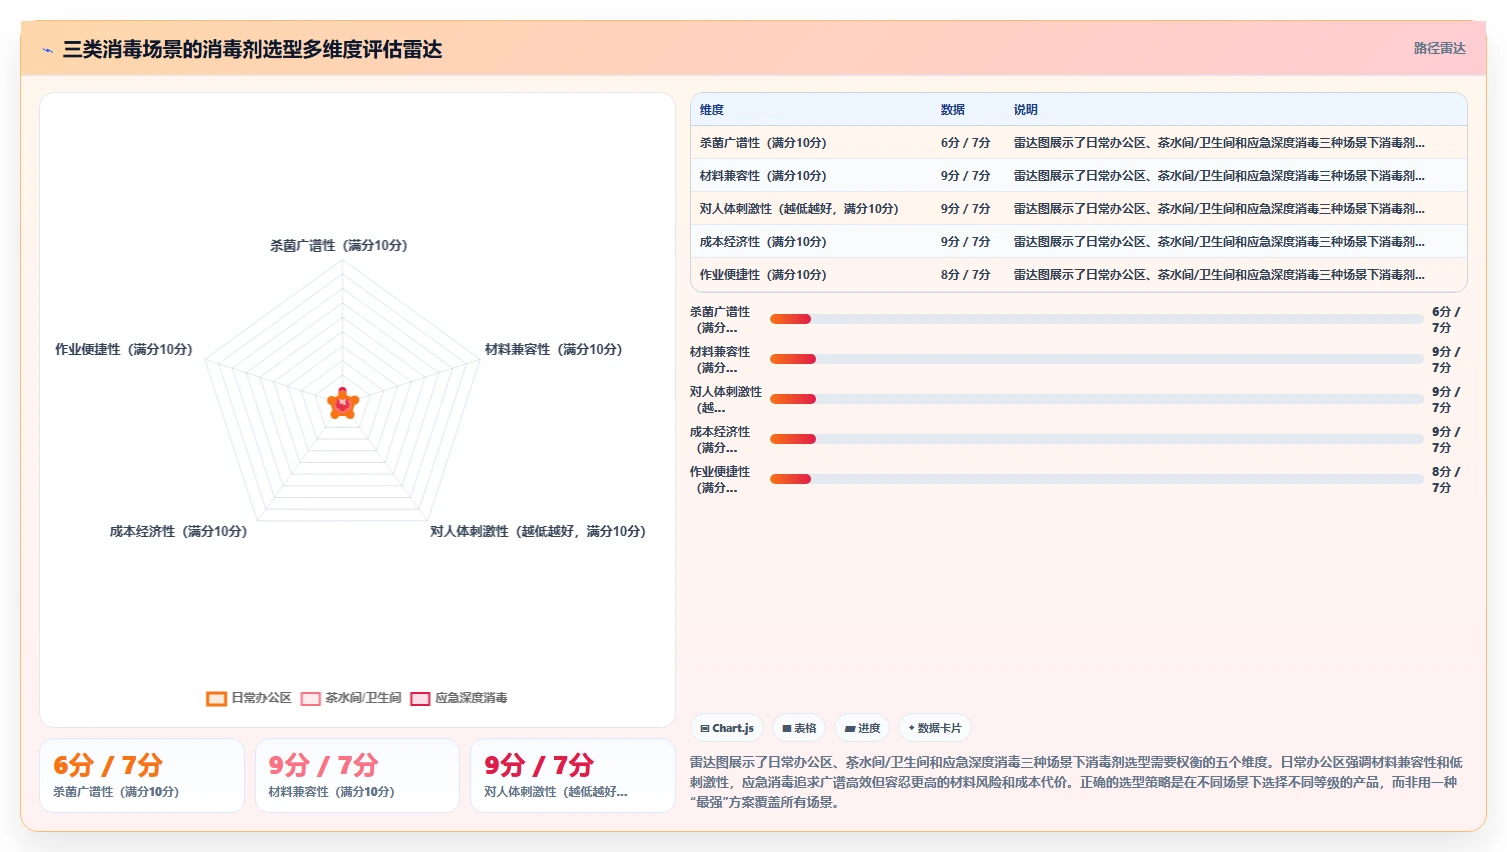1507x852 pixels.
Task: Click the 说明 column header
Action: (x=1026, y=110)
